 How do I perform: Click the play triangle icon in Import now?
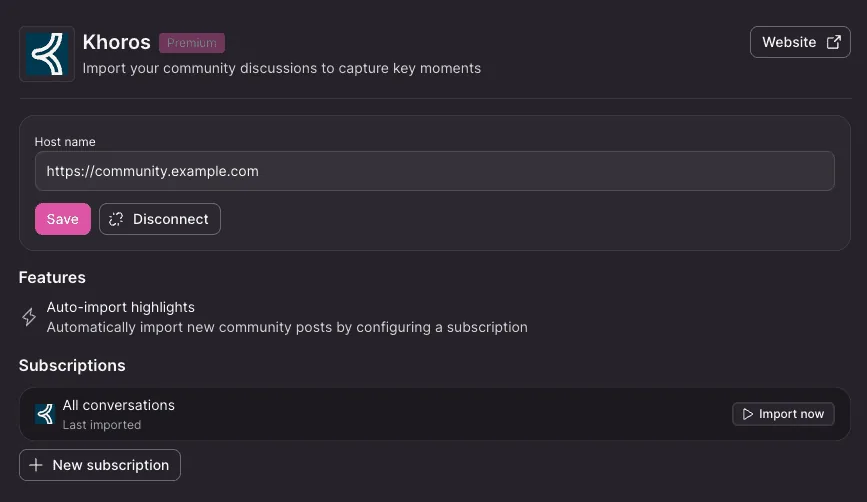click(748, 414)
